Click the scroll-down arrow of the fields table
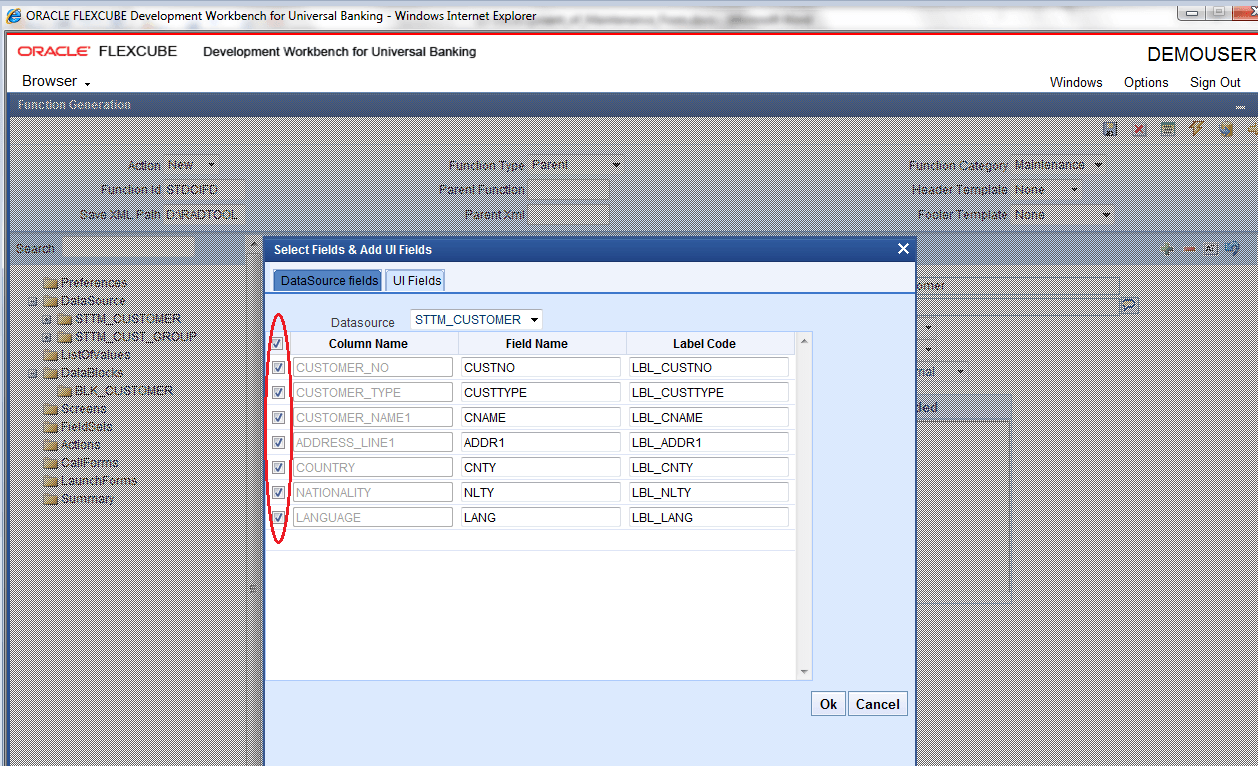Screen dimensions: 1258x766 click(804, 672)
